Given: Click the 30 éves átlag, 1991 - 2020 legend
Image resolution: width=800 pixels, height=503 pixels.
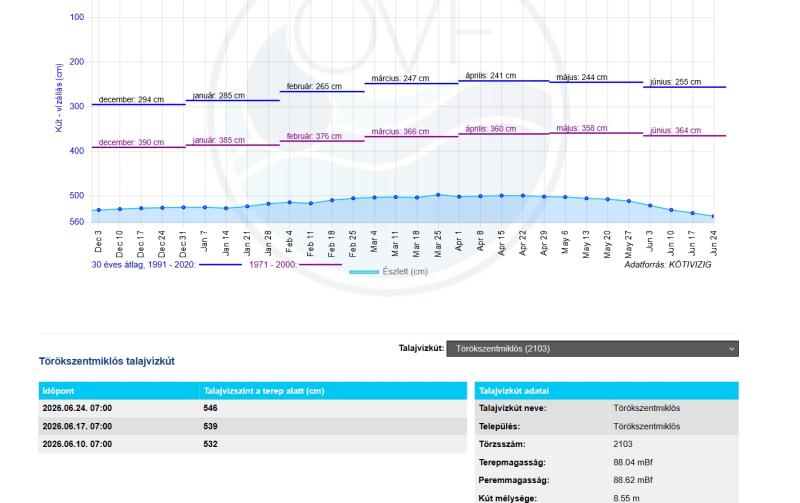Looking at the screenshot, I should 143,264.
